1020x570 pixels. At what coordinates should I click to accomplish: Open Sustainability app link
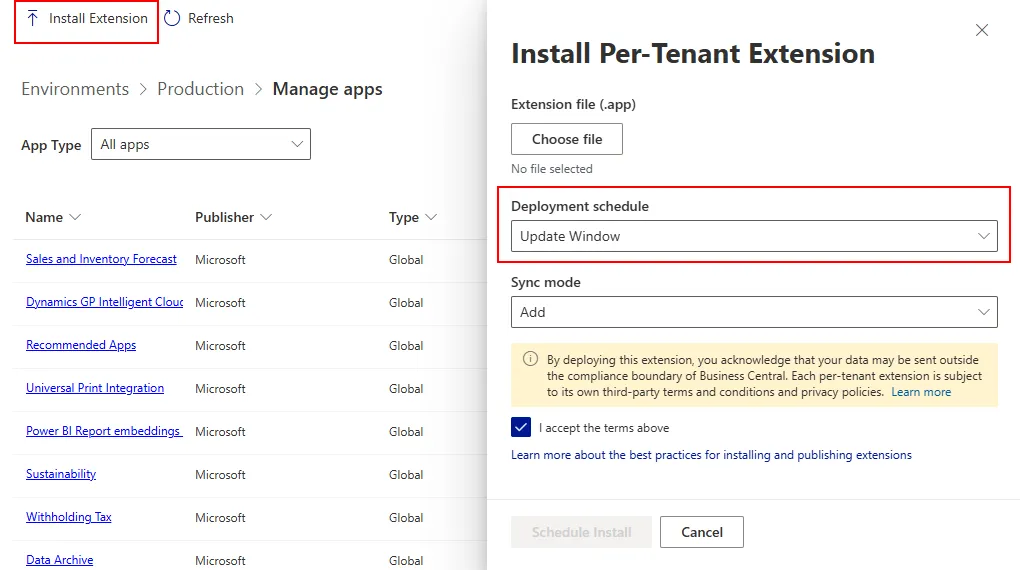point(60,474)
